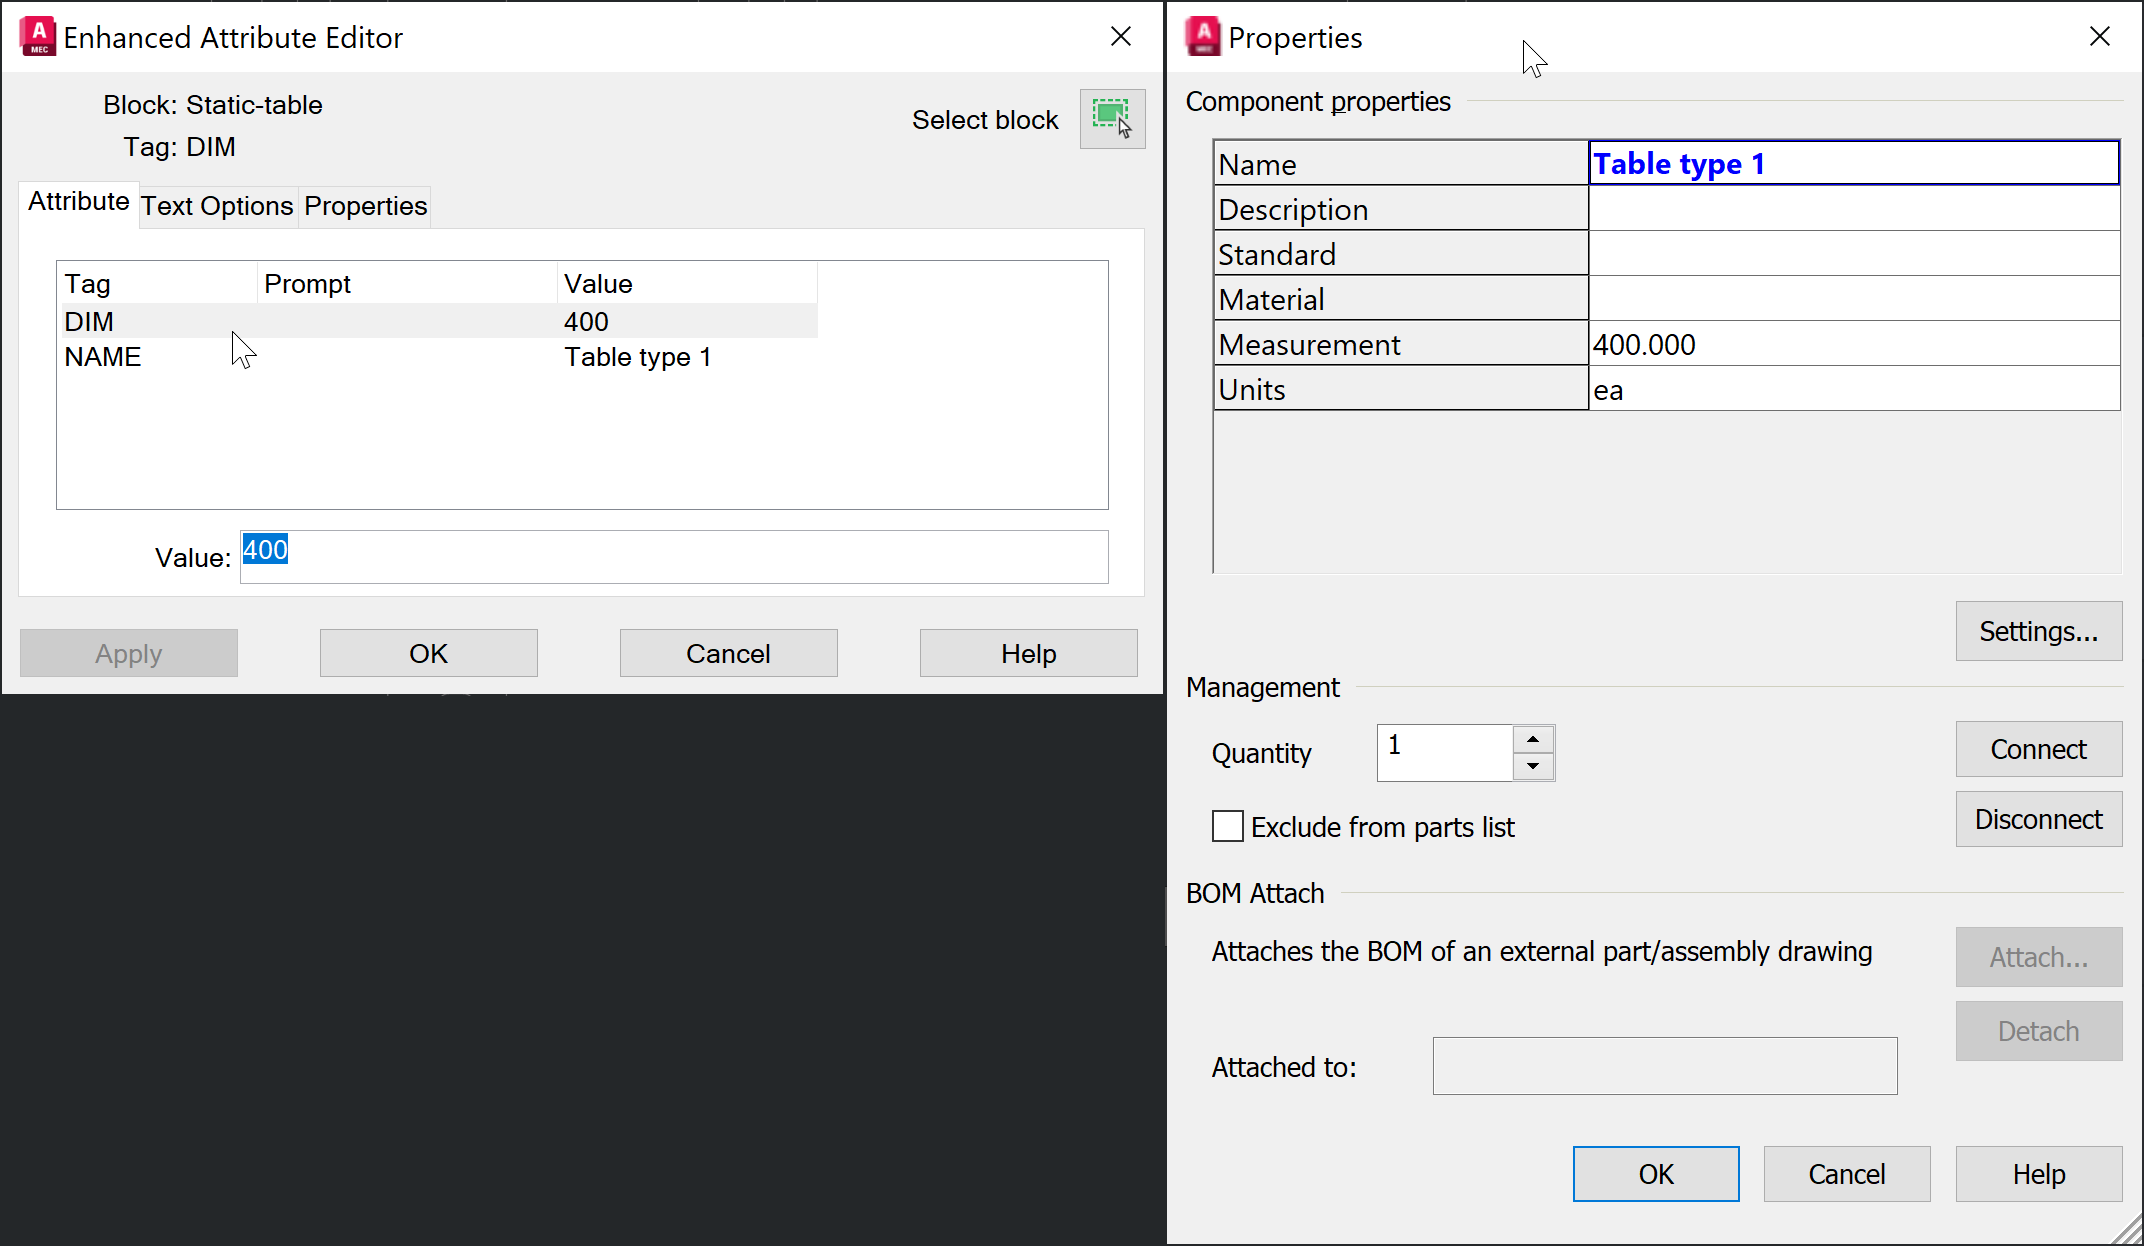The height and width of the screenshot is (1246, 2144).
Task: Open Help from the Enhanced Attribute Editor
Action: (x=1028, y=652)
